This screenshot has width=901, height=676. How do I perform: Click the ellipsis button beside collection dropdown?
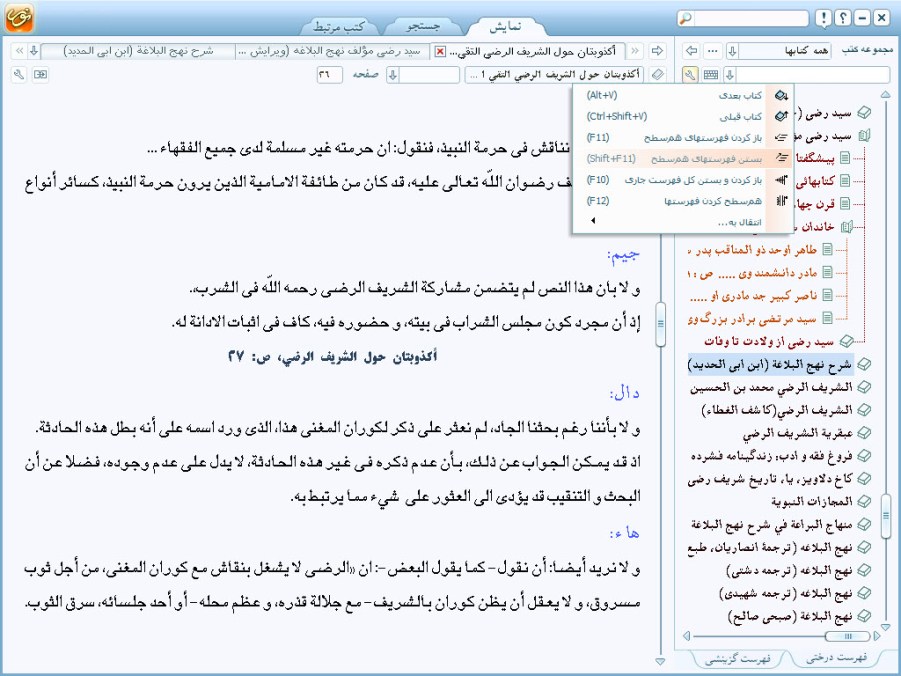click(x=713, y=51)
